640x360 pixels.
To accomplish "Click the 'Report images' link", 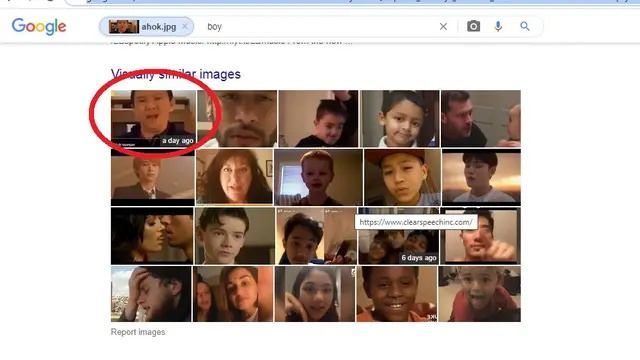I will (x=138, y=332).
